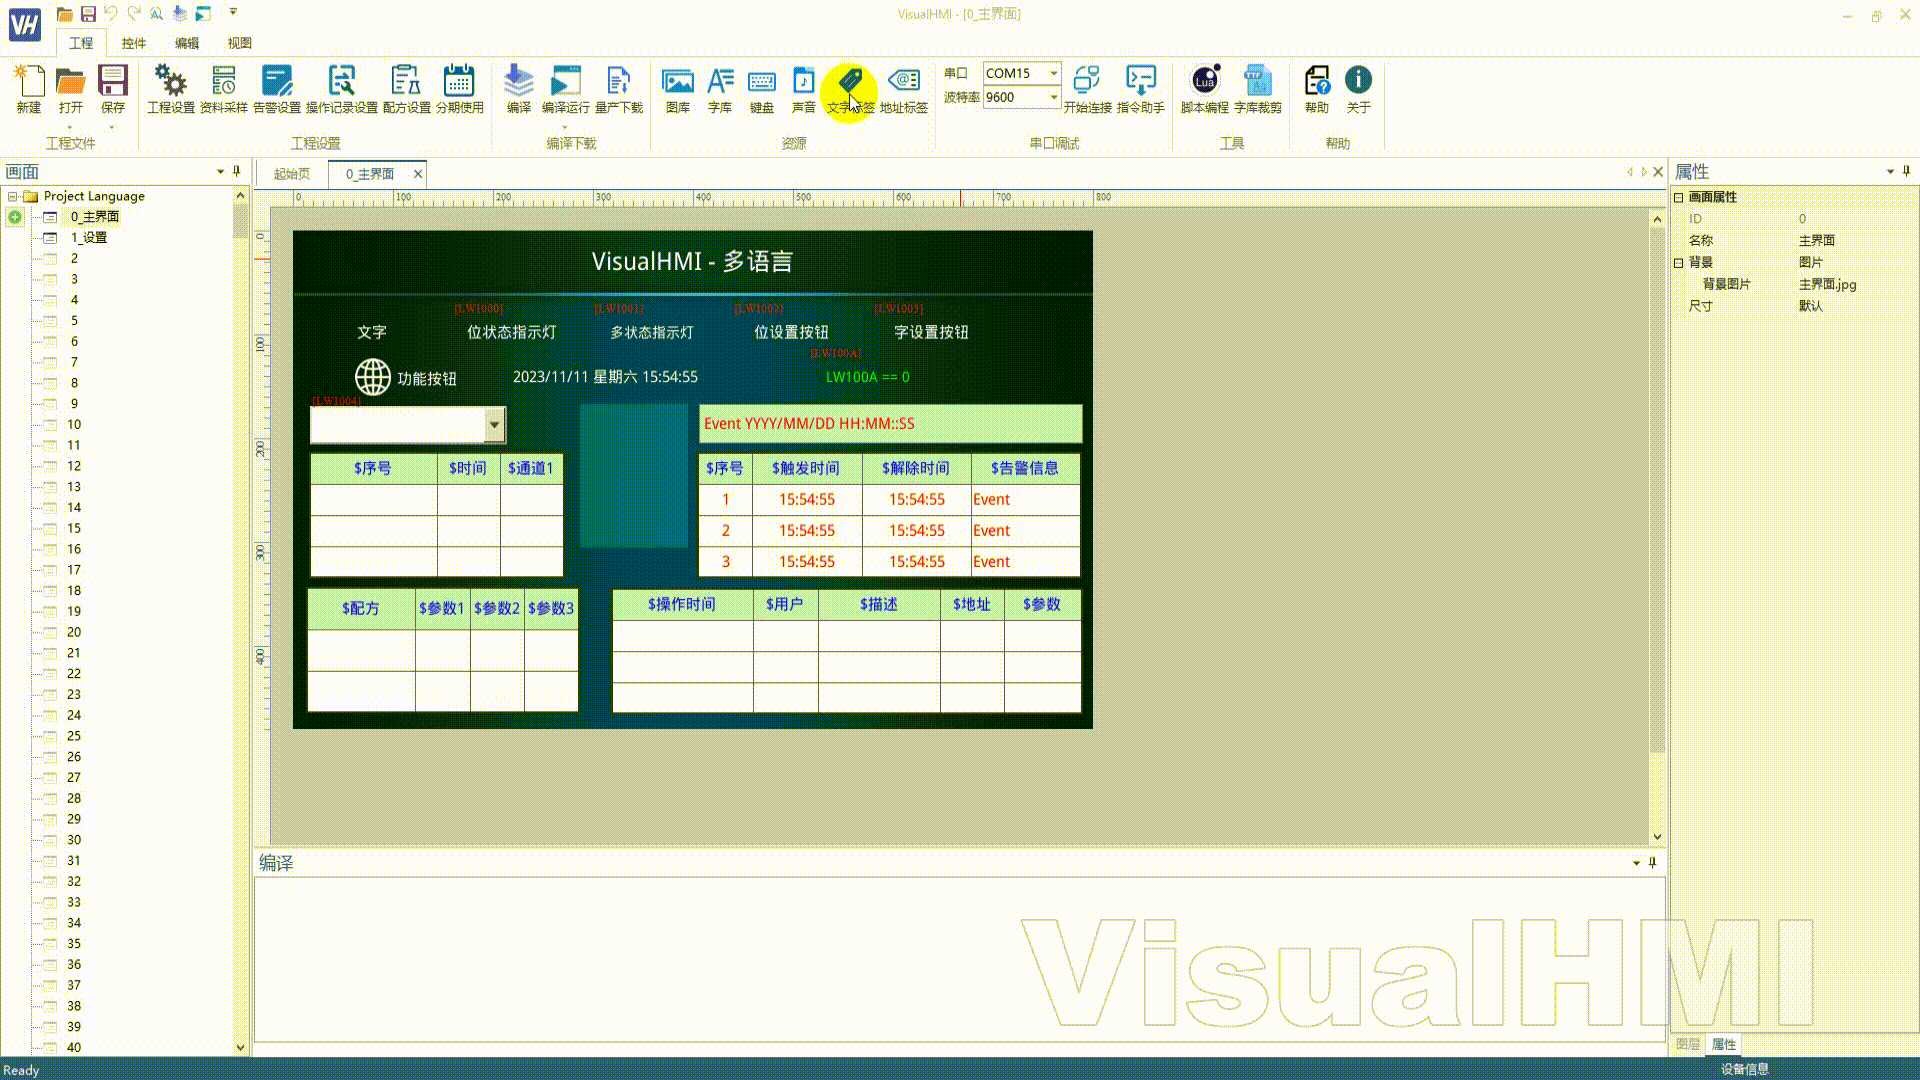
Task: Collapse the 背景 property group
Action: tap(1679, 262)
